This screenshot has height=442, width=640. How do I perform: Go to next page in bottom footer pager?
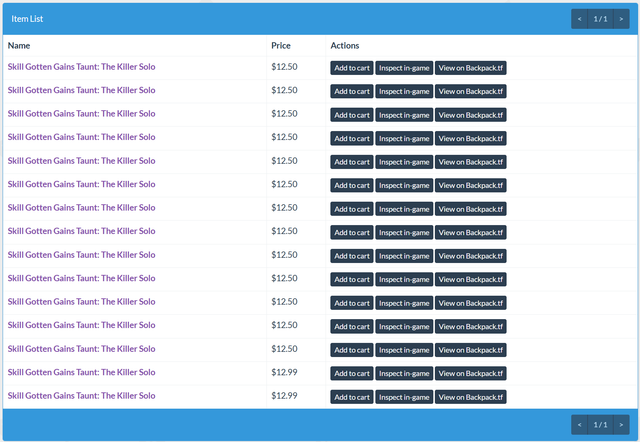[x=621, y=425]
